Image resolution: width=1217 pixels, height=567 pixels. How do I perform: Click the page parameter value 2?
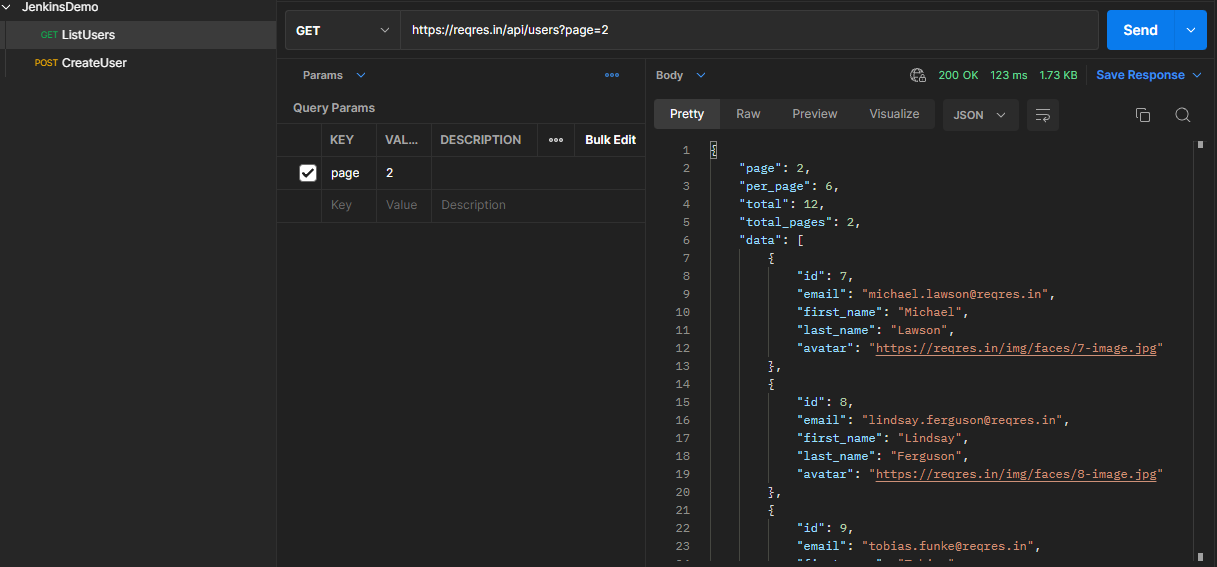click(404, 173)
